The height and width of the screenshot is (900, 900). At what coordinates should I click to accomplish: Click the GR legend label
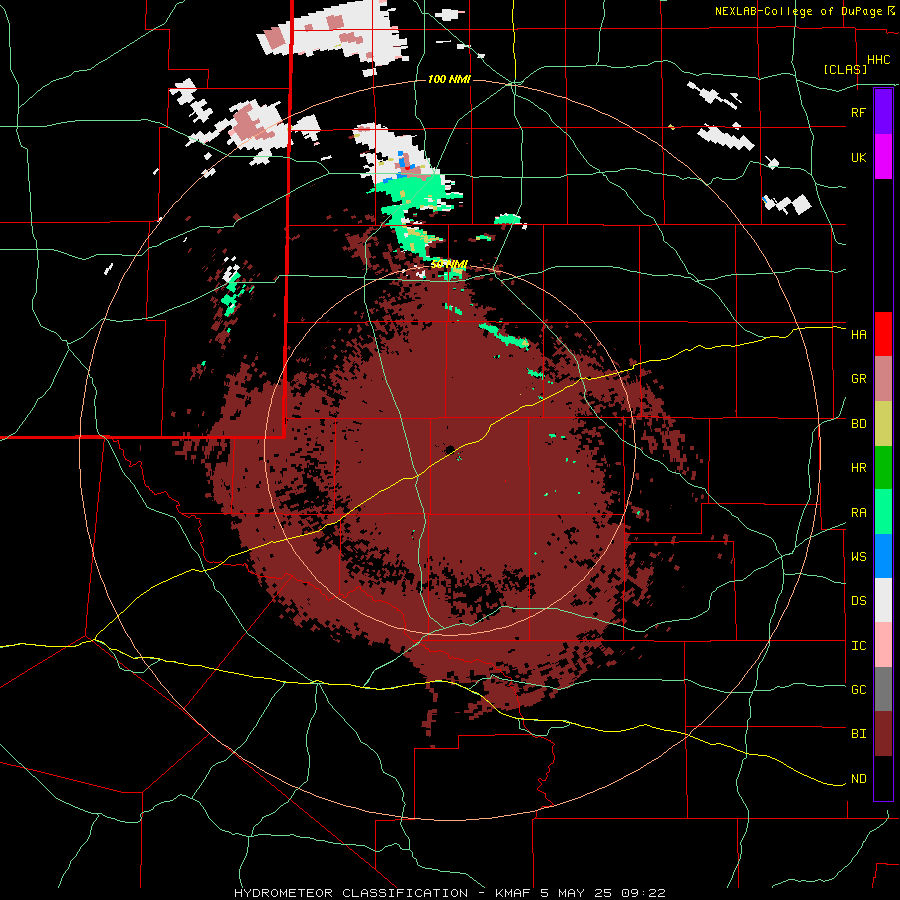tap(858, 379)
